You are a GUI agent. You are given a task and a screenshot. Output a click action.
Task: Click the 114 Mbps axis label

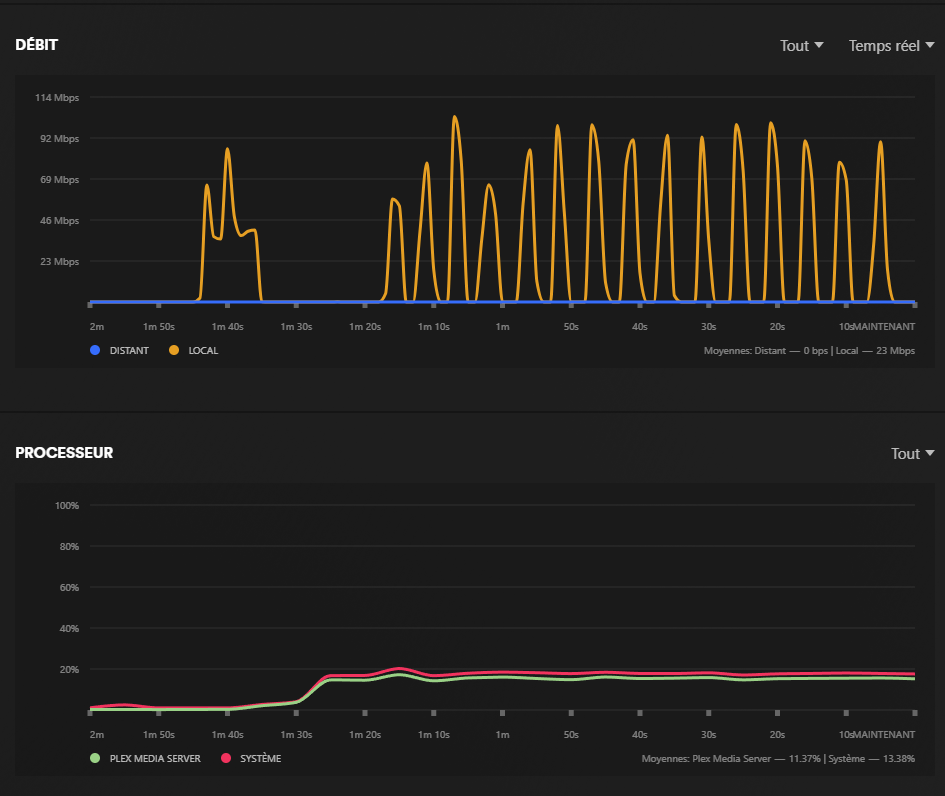(x=57, y=98)
